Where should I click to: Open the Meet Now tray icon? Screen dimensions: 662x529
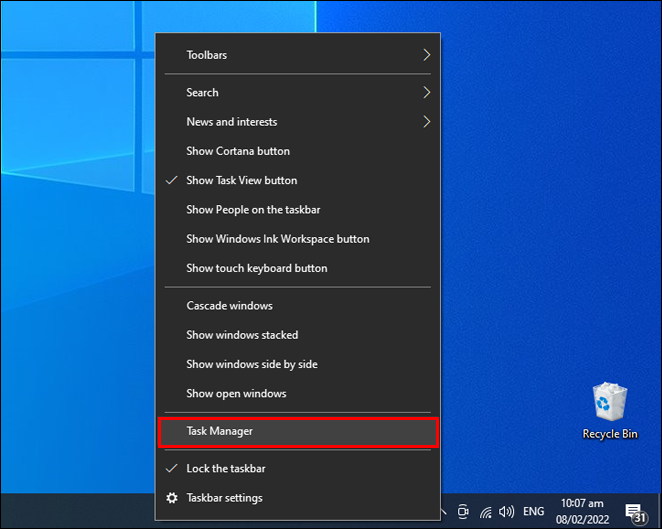463,512
